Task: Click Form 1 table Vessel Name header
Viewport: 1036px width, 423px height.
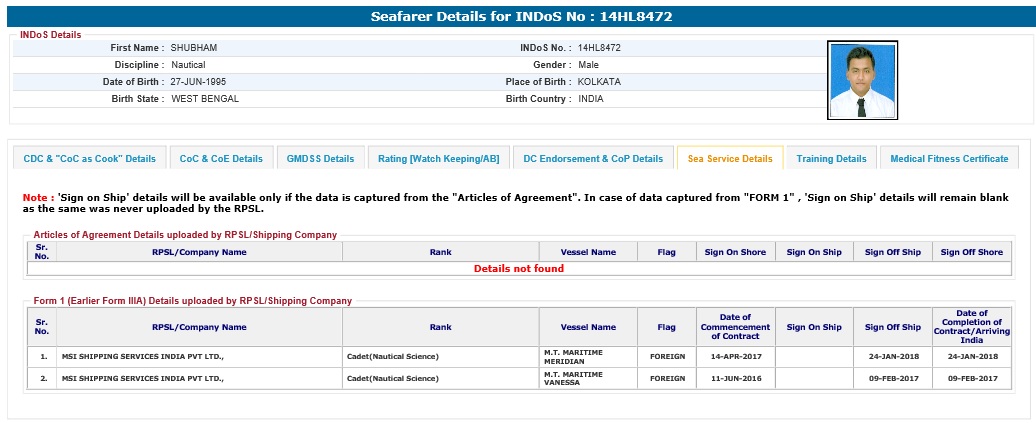Action: click(x=588, y=327)
